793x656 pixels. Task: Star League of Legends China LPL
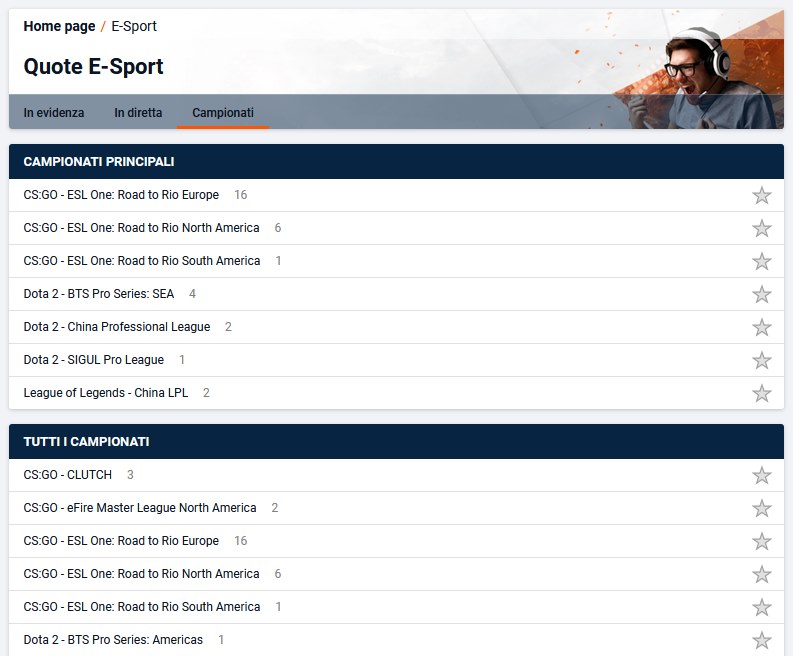pos(761,393)
